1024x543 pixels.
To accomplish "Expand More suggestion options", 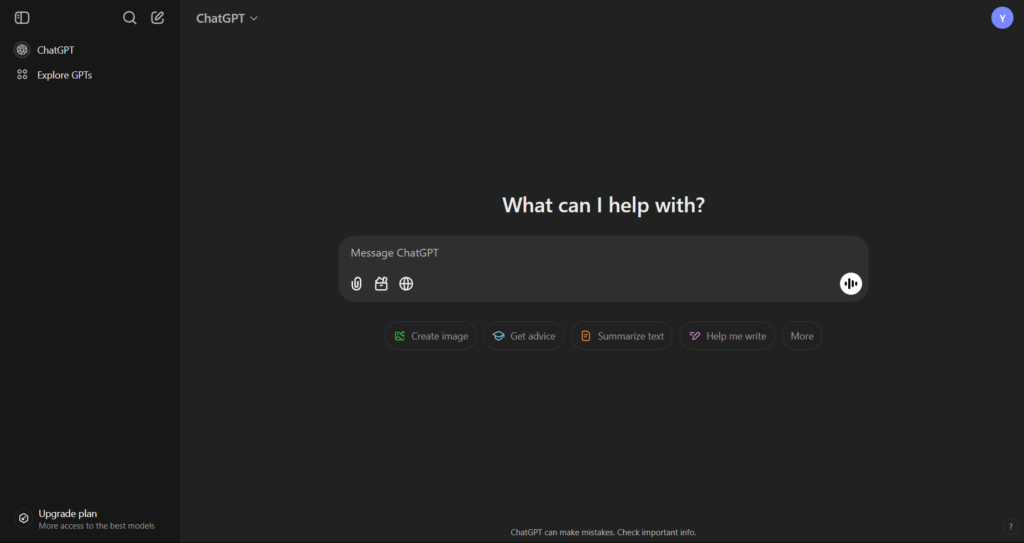I will tap(802, 336).
